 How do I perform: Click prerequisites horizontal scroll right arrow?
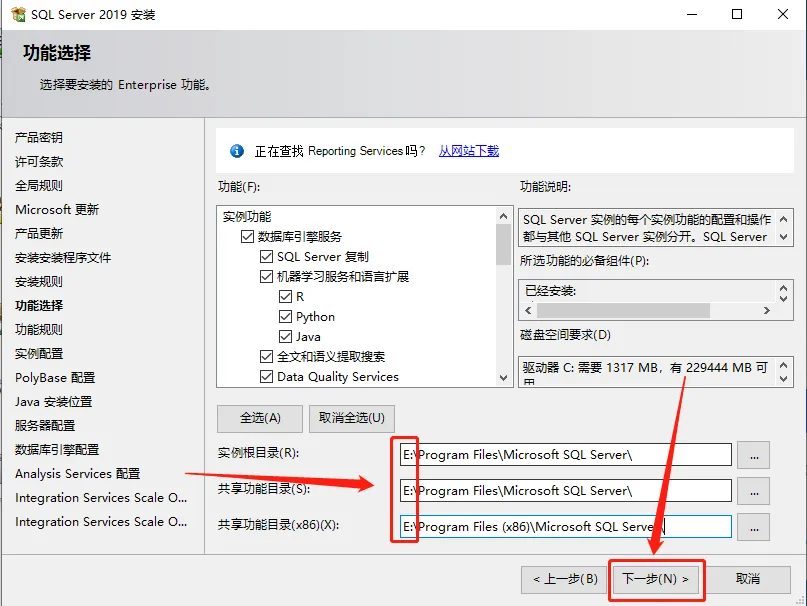pyautogui.click(x=766, y=310)
